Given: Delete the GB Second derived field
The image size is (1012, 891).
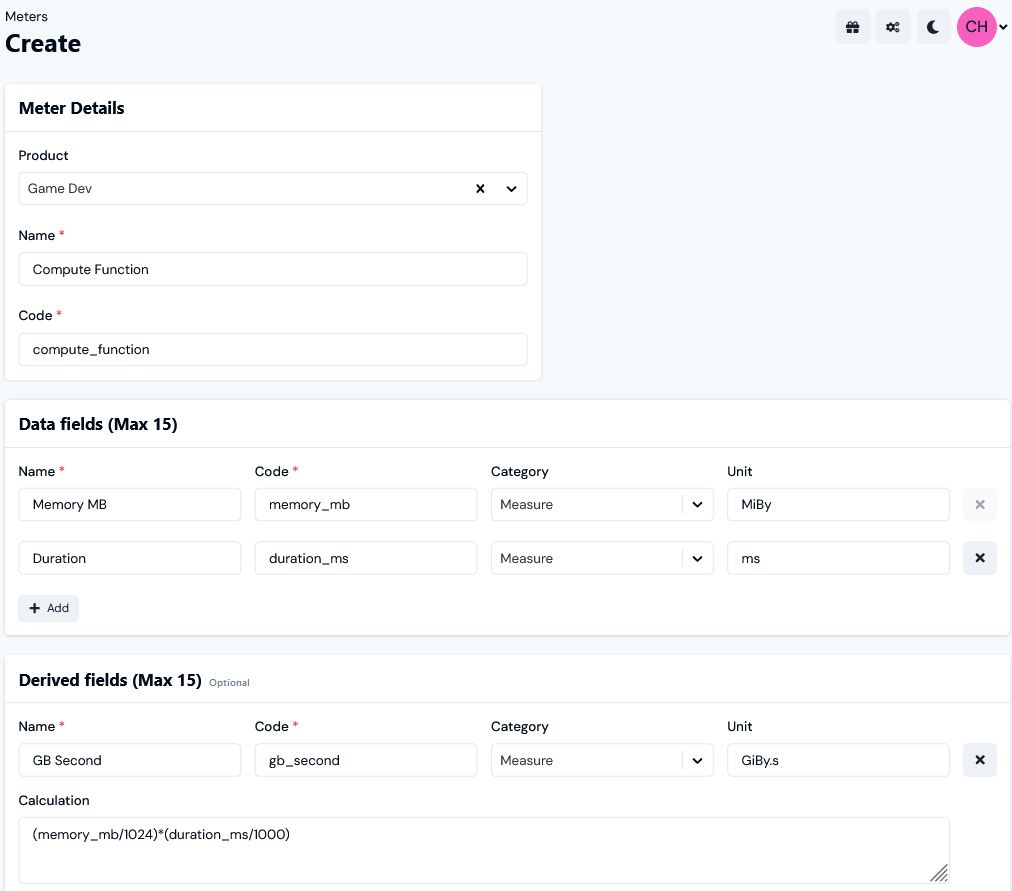Looking at the screenshot, I should tap(979, 760).
